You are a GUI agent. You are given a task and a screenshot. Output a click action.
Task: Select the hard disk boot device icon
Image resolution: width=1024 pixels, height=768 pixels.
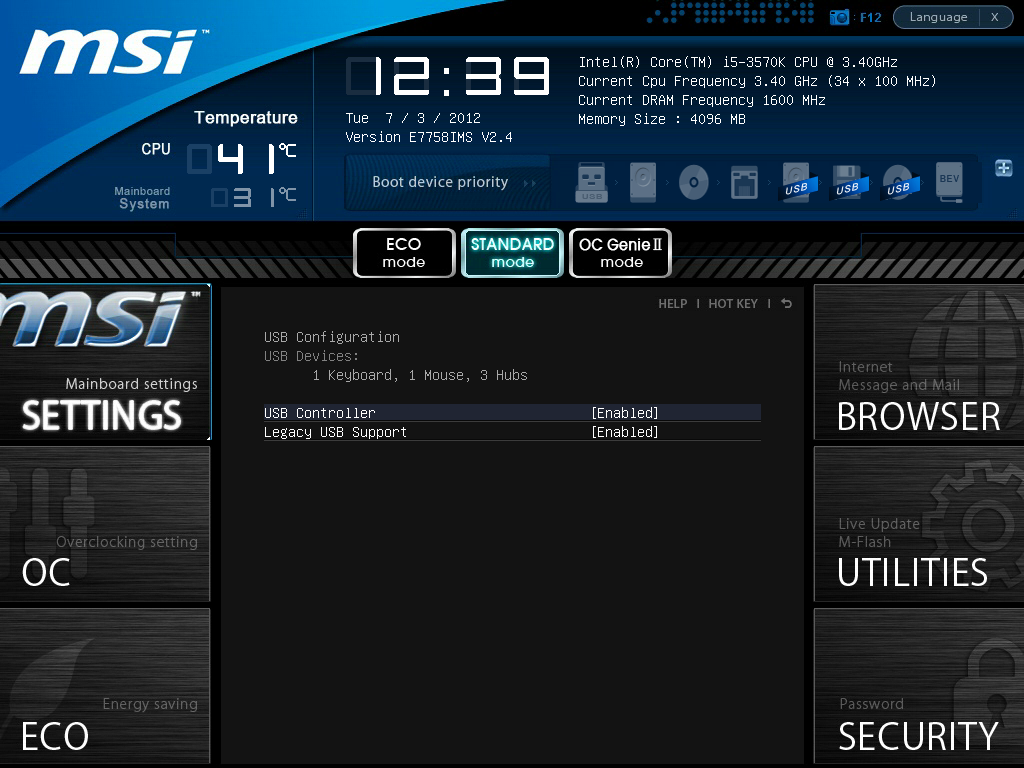643,182
